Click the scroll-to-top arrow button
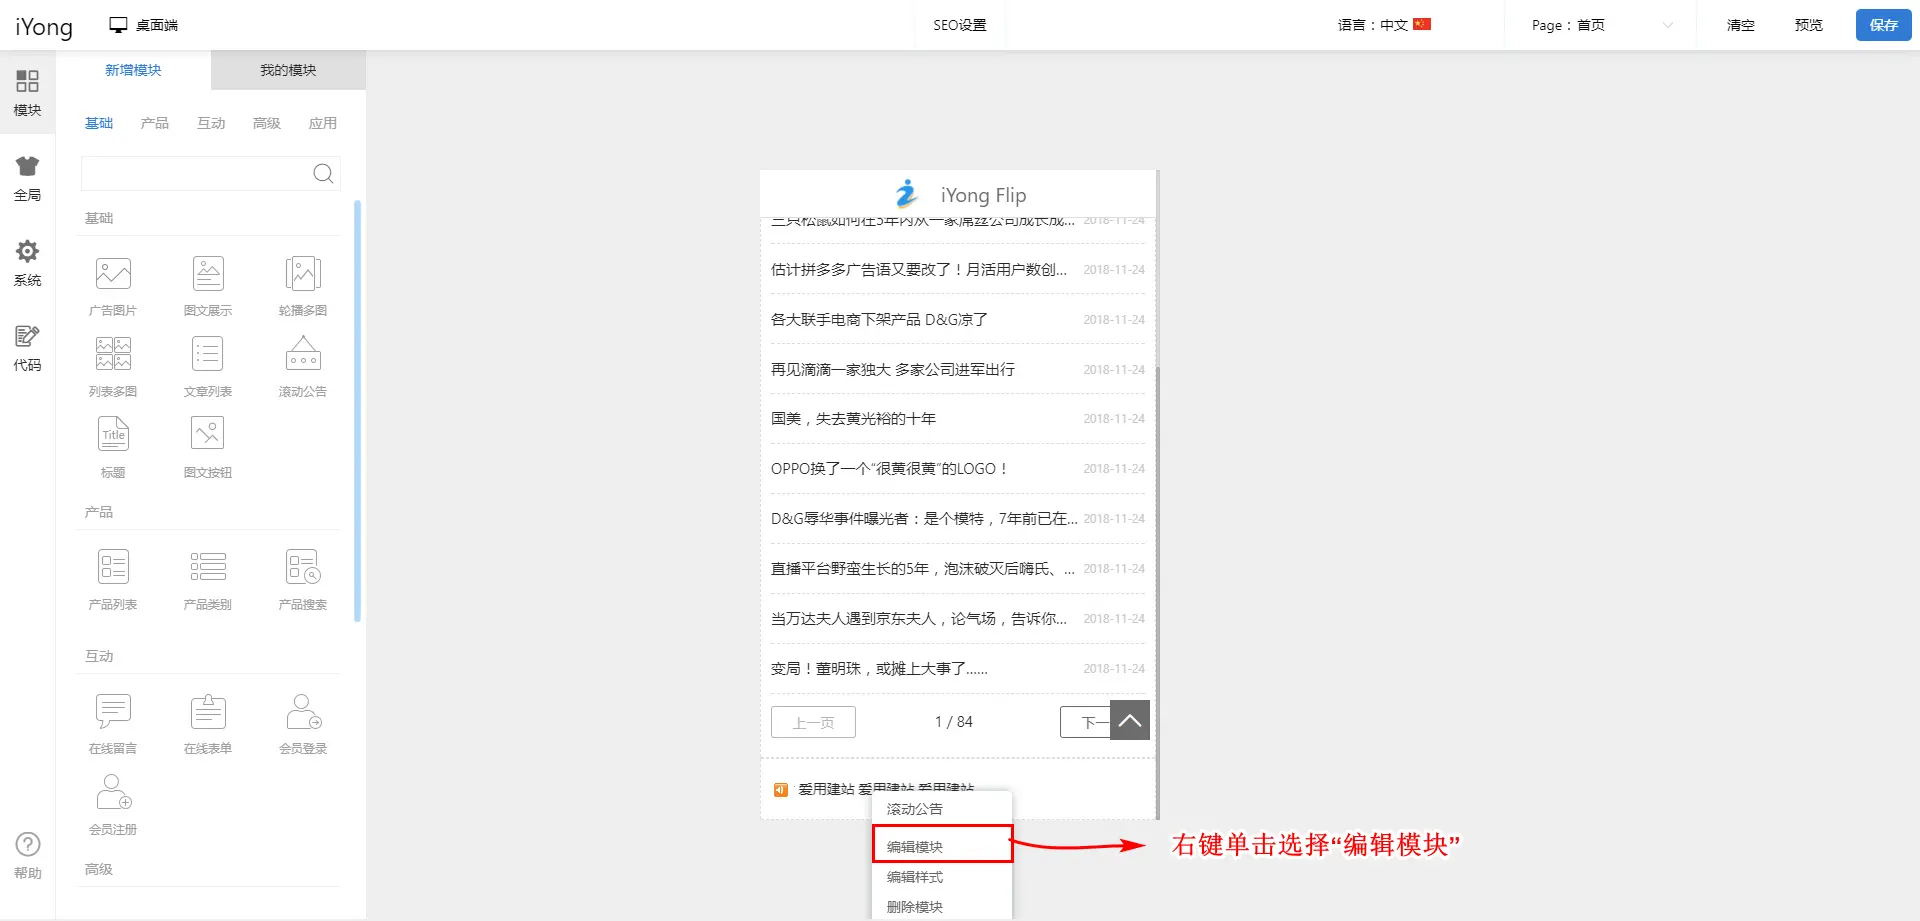Screen dimensions: 1920x921 click(1129, 720)
